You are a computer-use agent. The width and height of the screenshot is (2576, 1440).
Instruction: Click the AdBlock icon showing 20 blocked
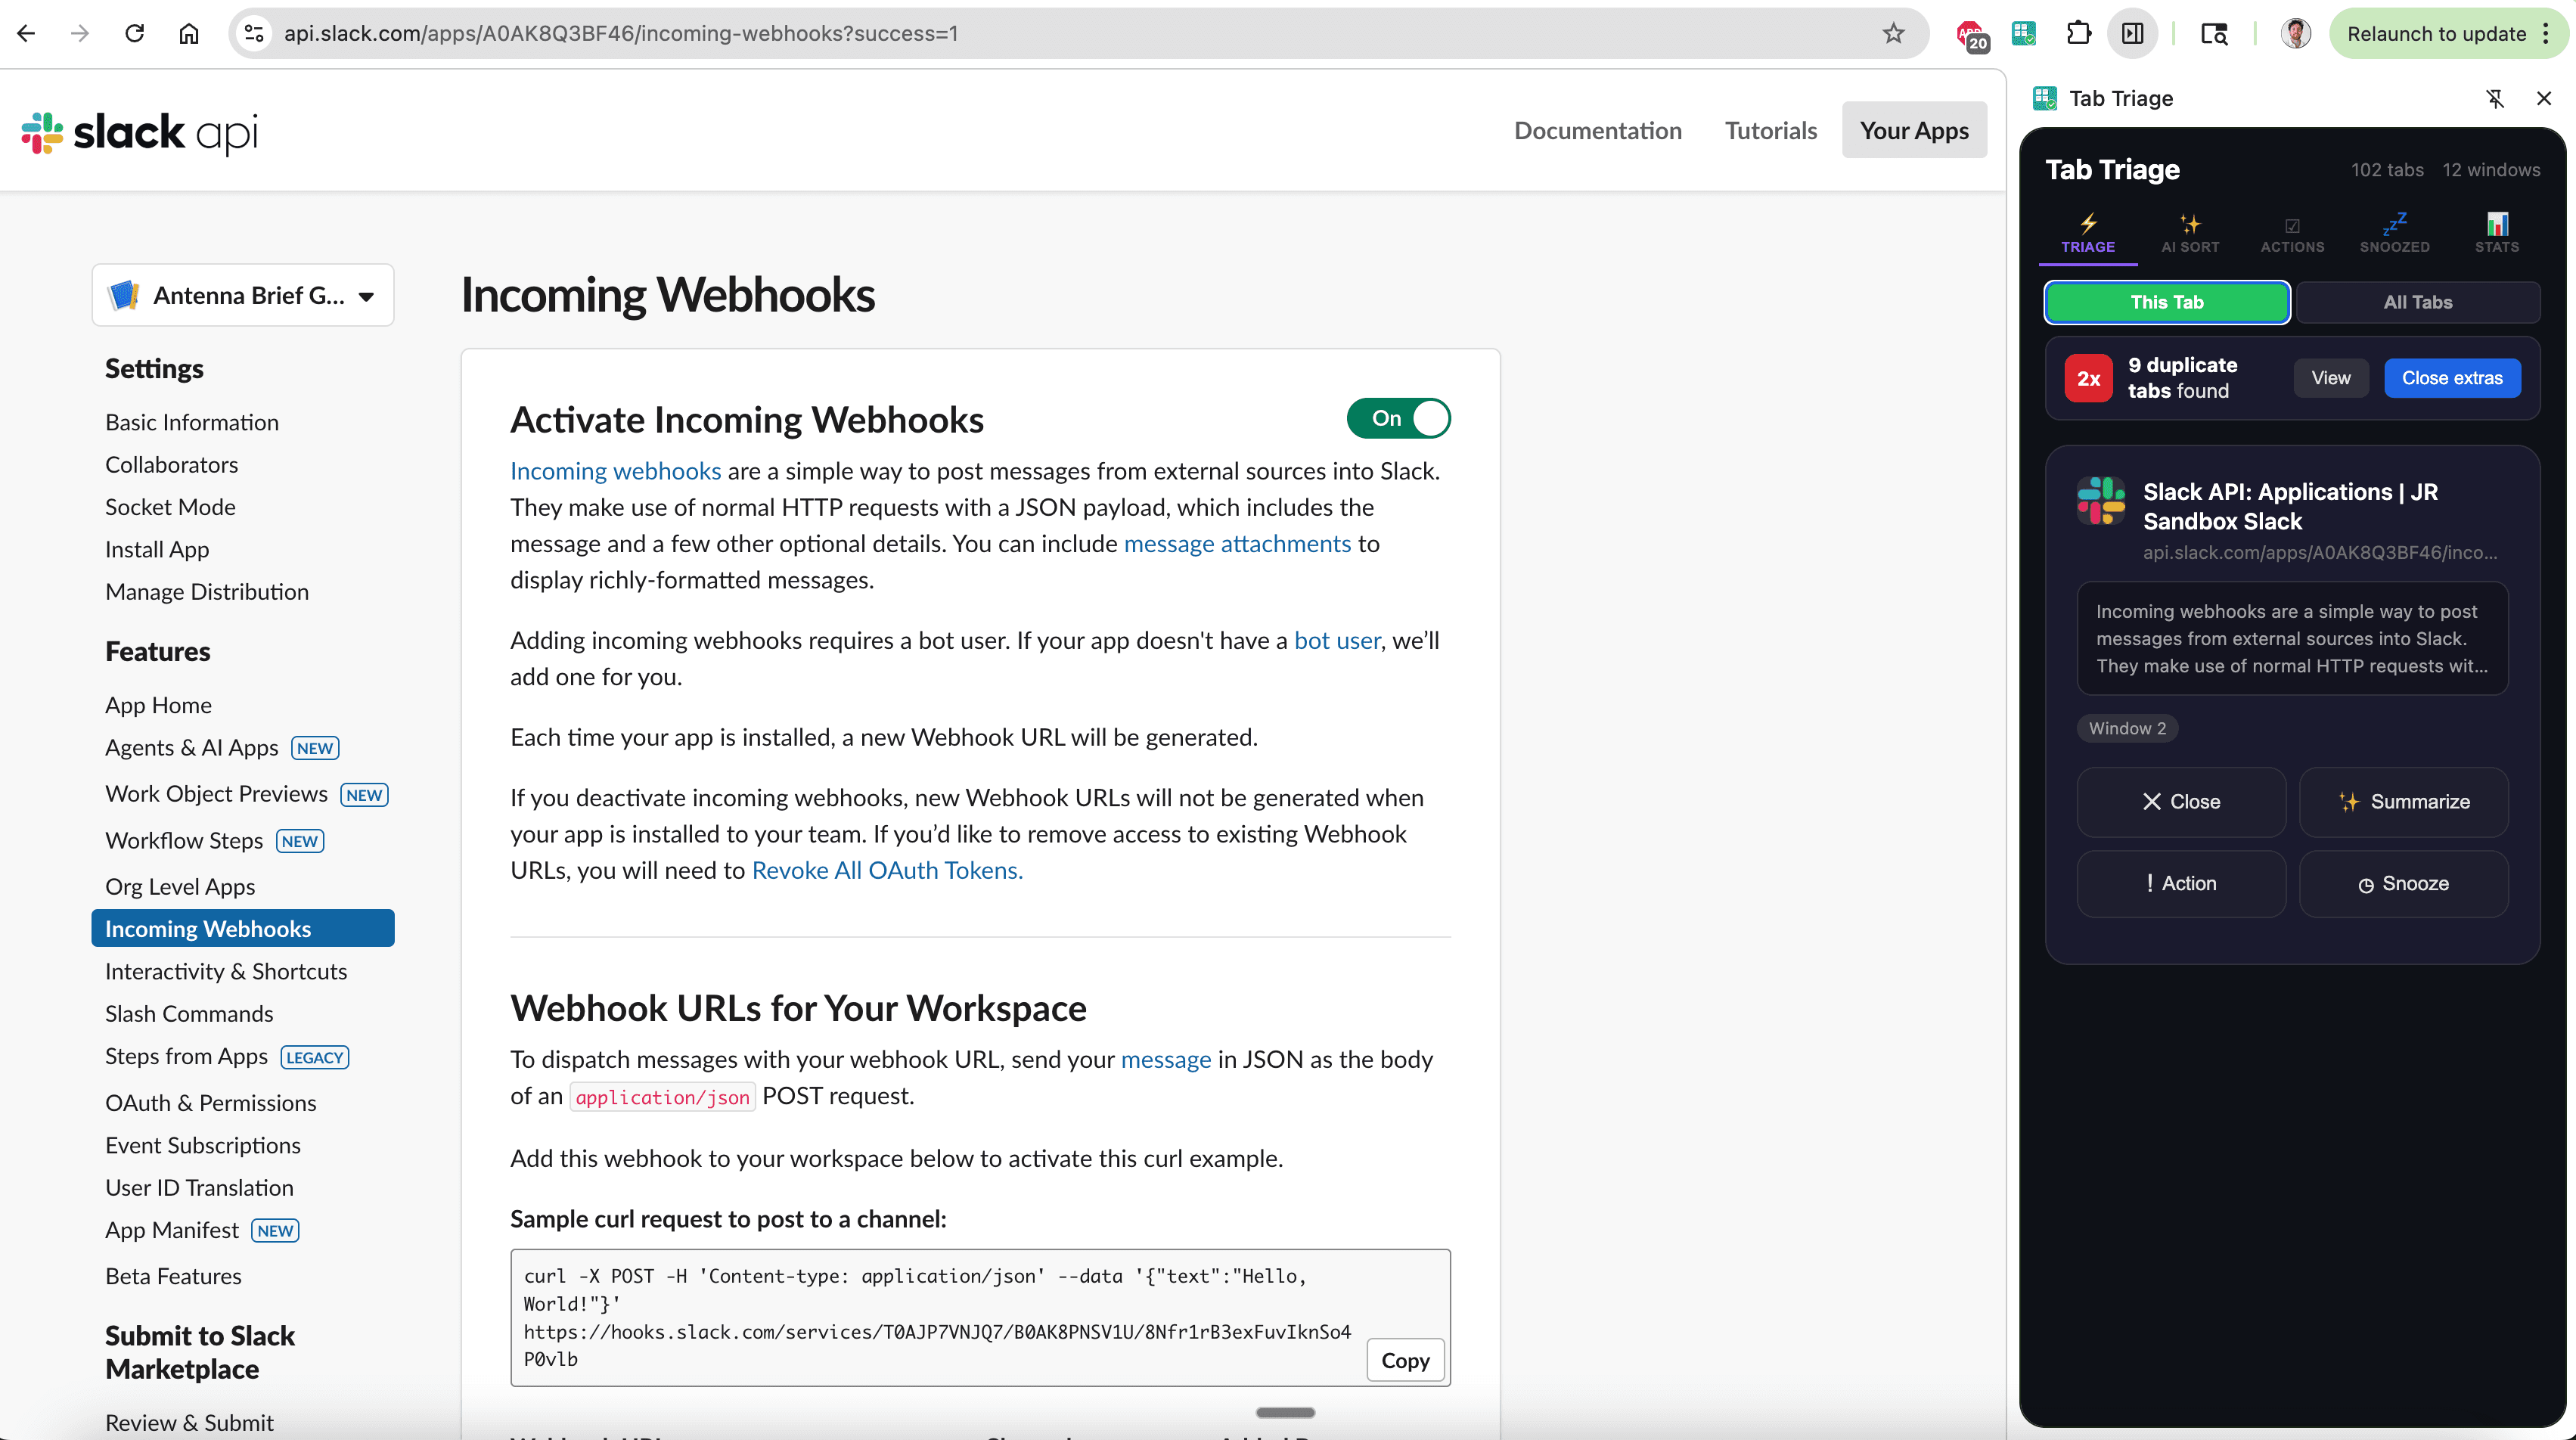1972,33
